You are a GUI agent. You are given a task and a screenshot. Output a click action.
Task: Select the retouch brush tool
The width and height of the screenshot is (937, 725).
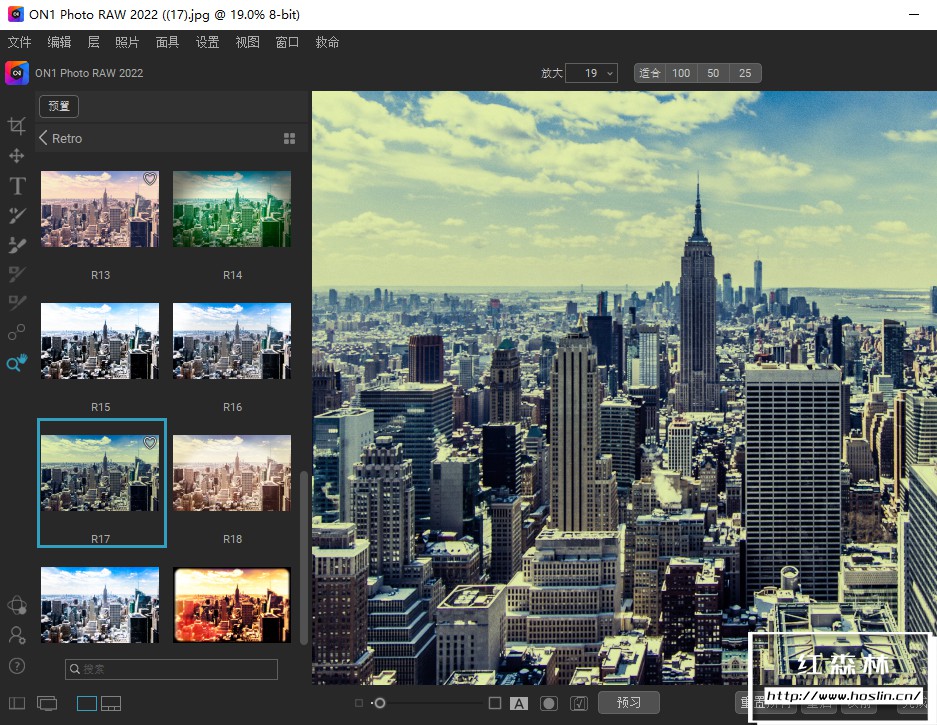17,215
